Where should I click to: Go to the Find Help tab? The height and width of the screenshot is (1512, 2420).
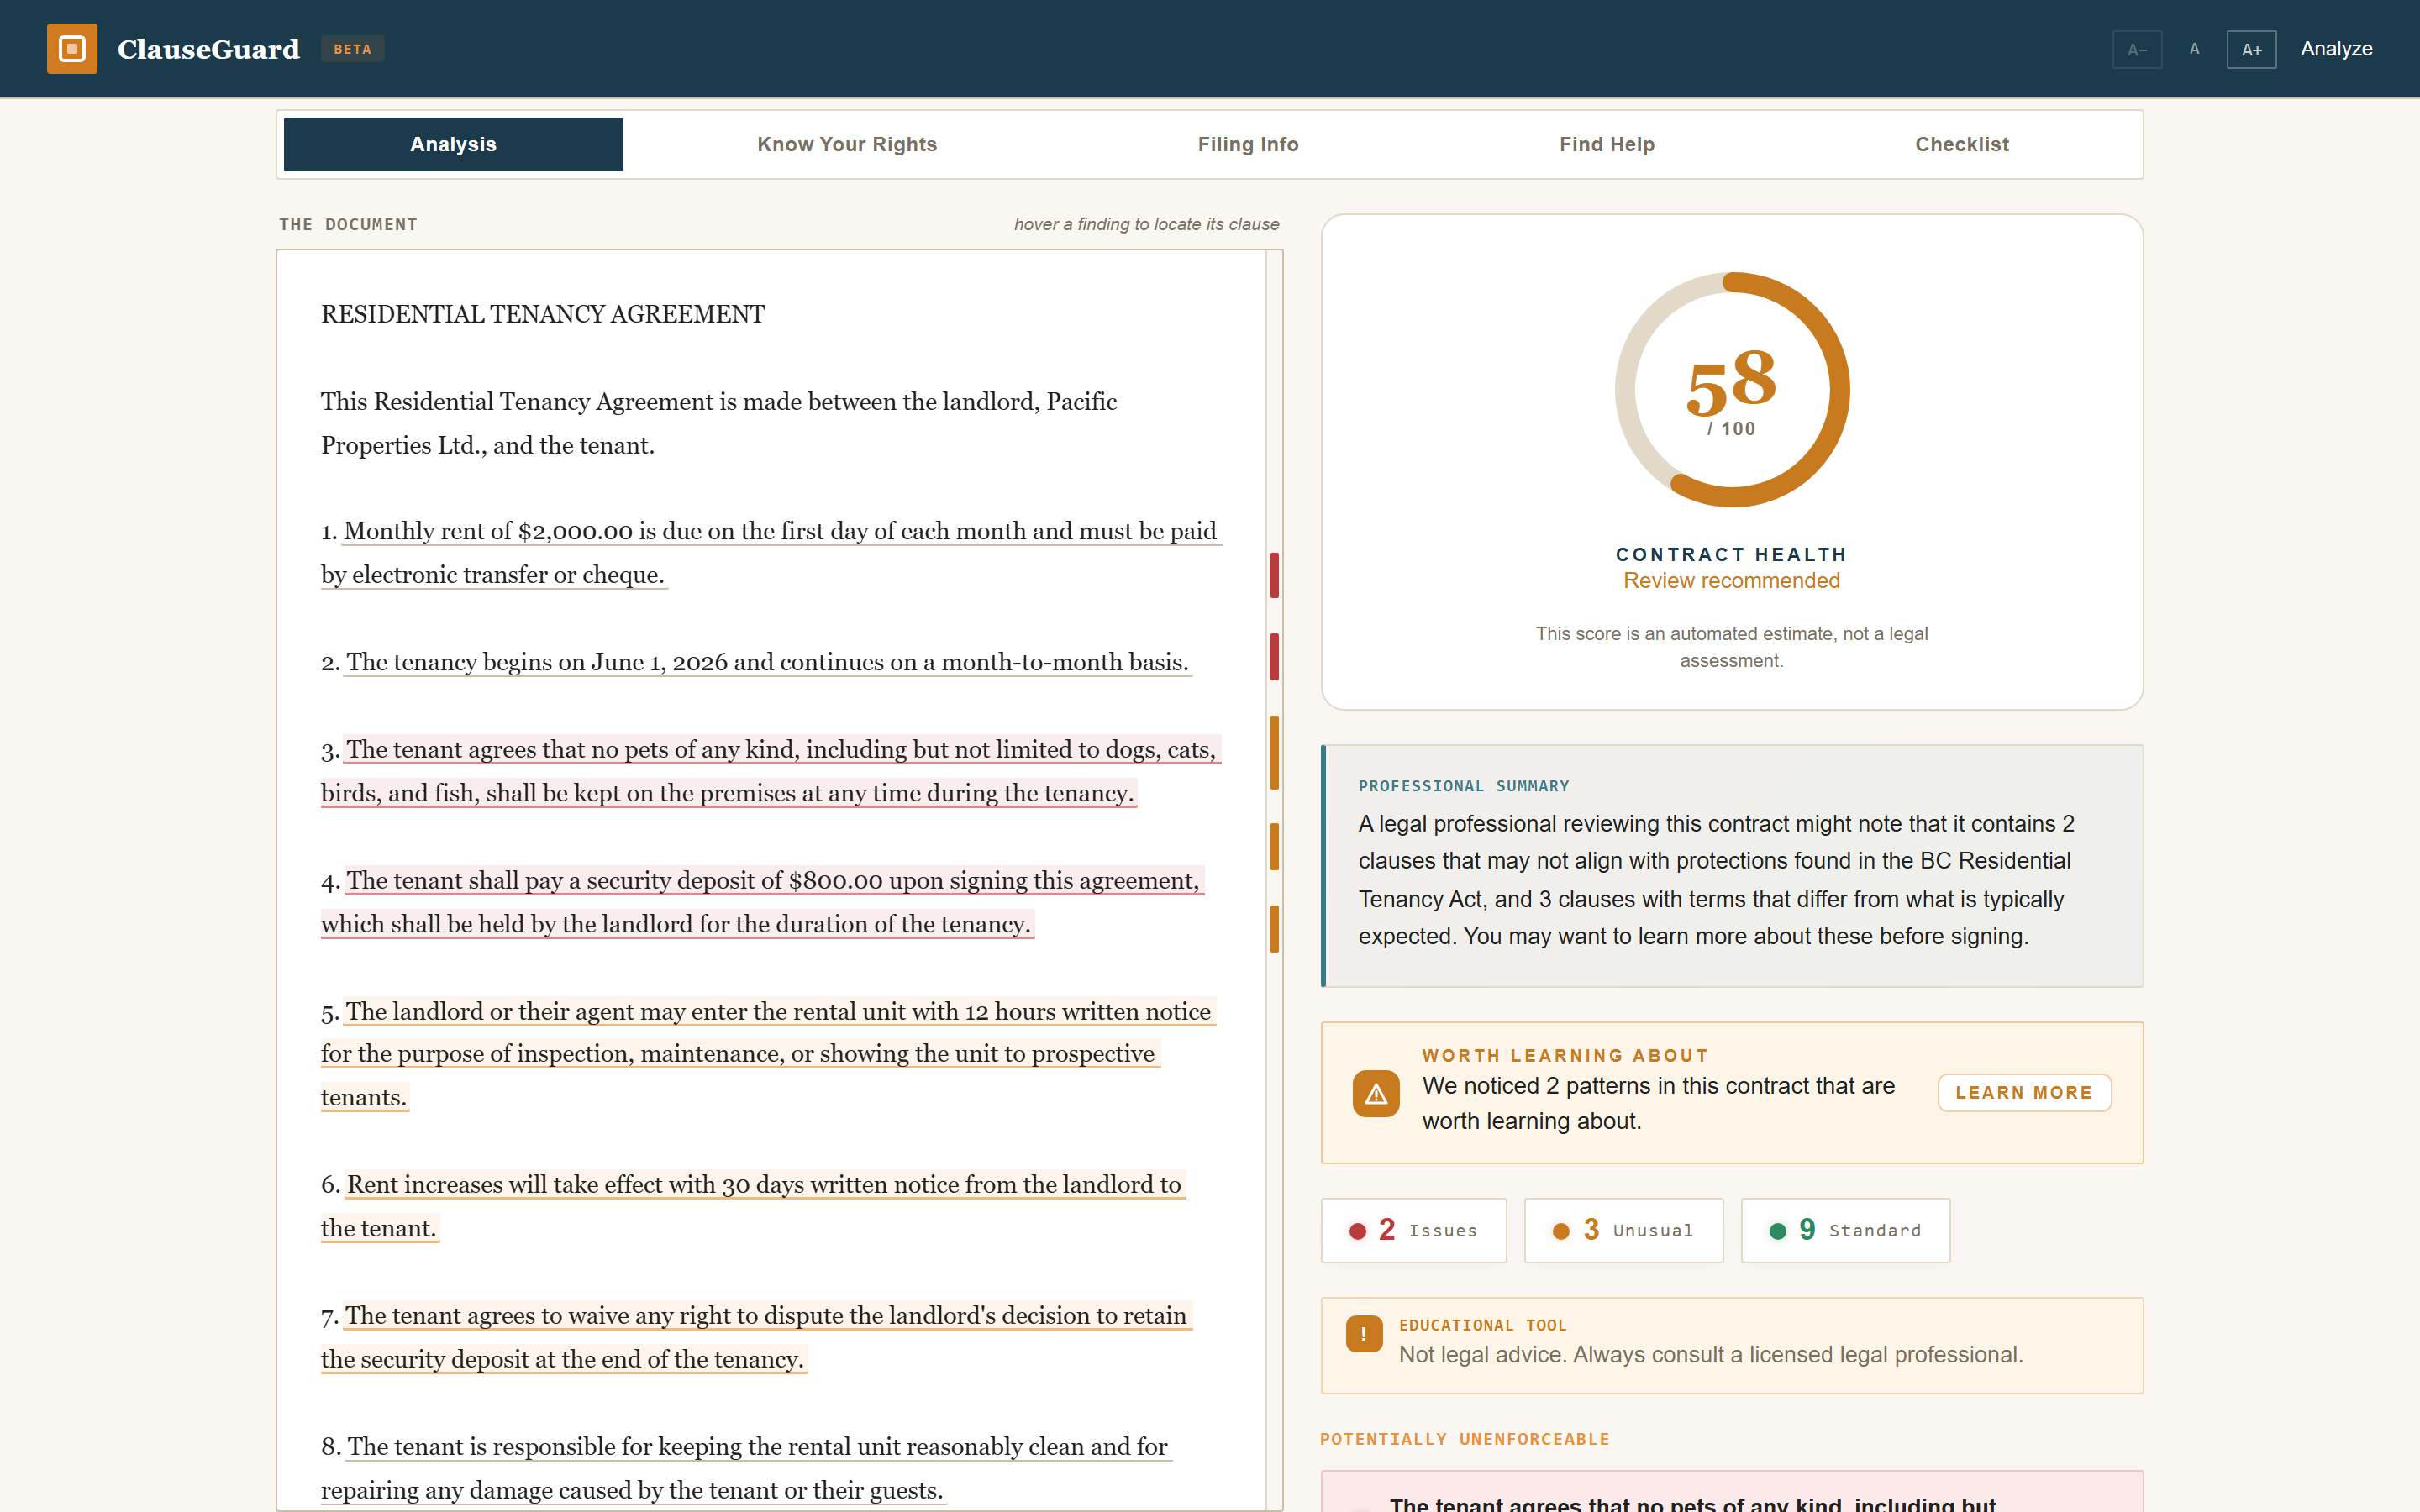coord(1606,144)
